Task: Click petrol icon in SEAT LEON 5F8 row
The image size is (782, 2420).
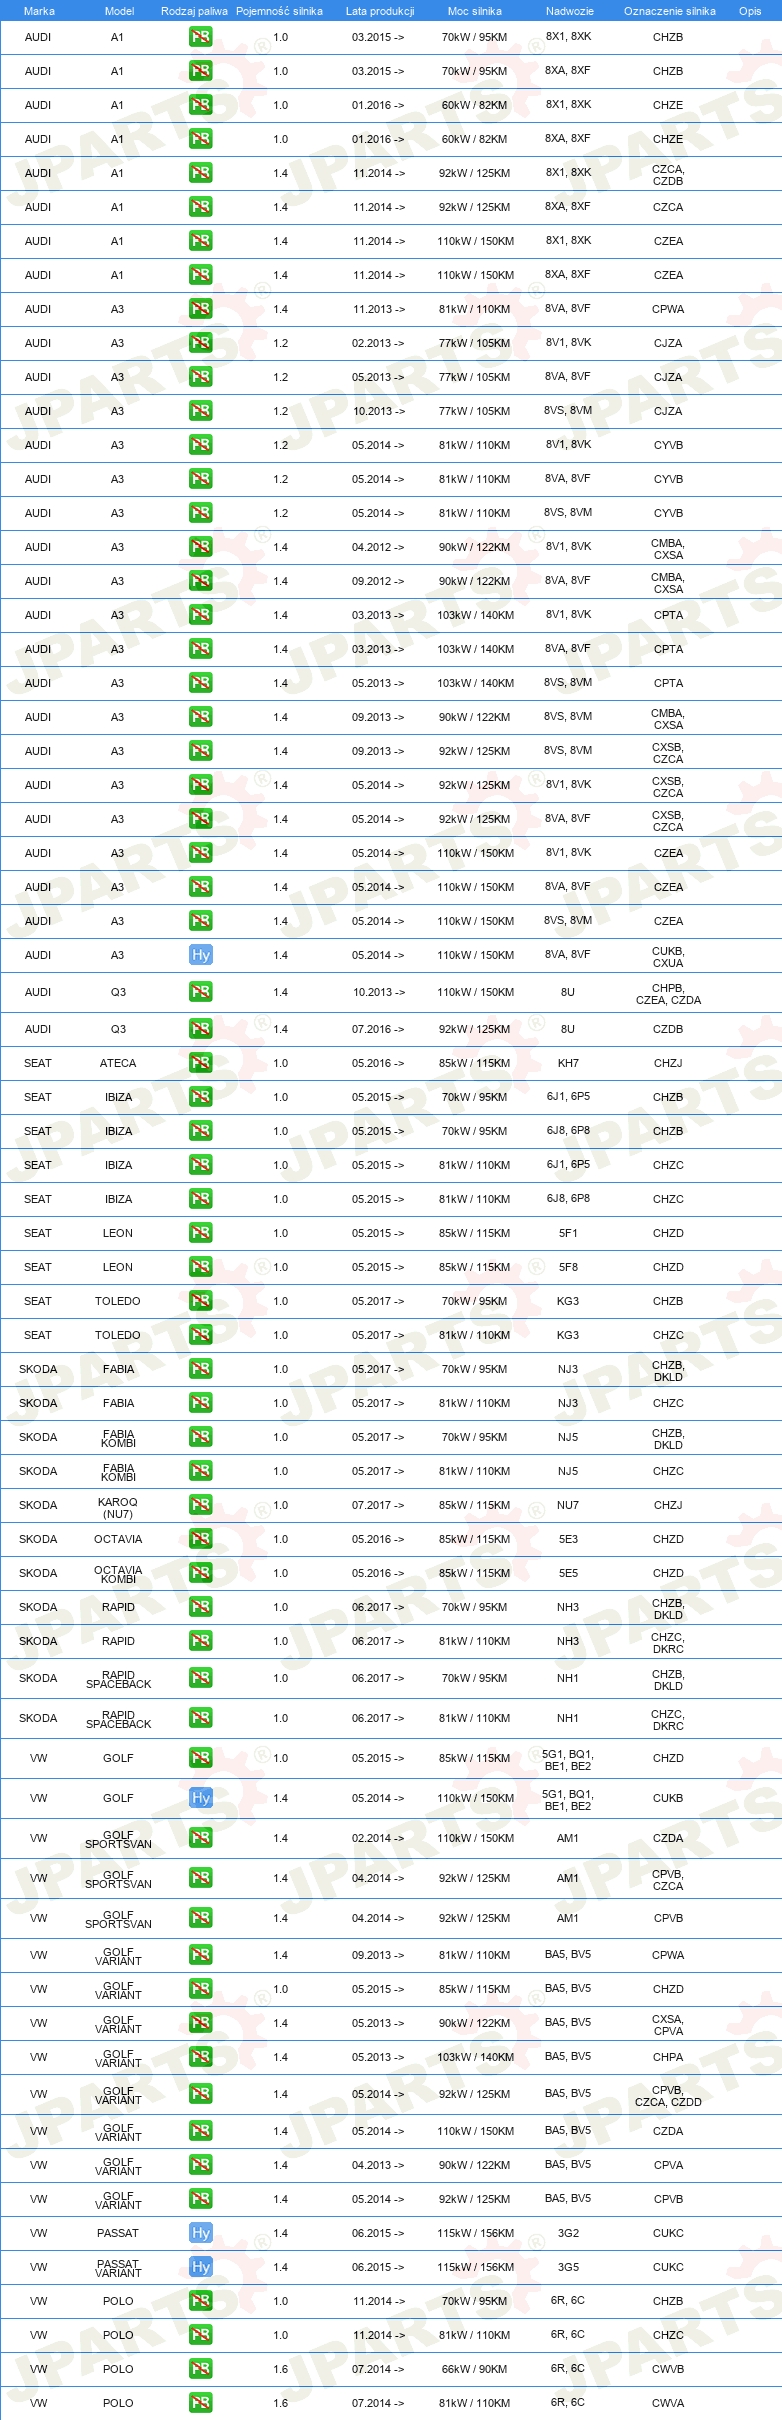Action: [200, 1267]
